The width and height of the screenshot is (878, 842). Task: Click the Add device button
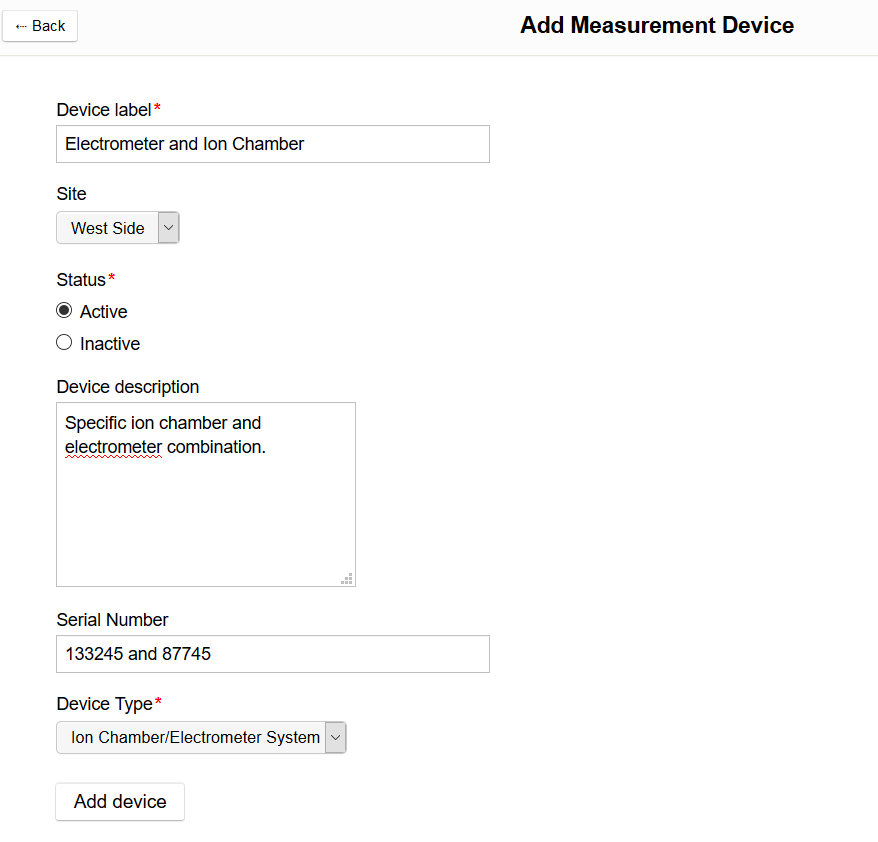tap(120, 801)
